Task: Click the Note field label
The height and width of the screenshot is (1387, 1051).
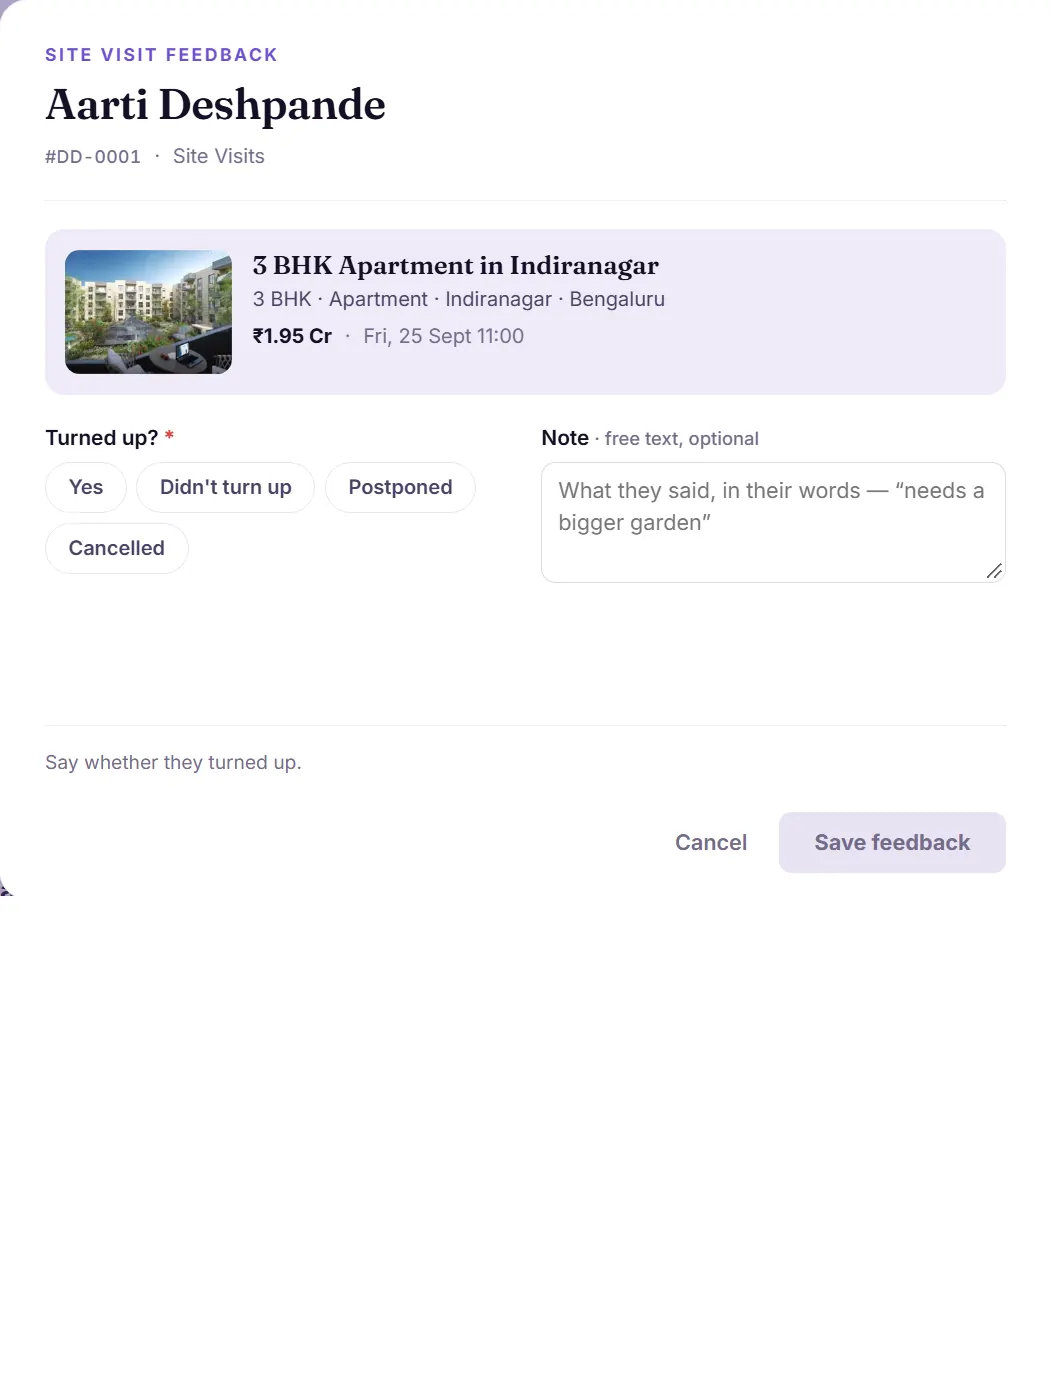Action: click(x=565, y=438)
